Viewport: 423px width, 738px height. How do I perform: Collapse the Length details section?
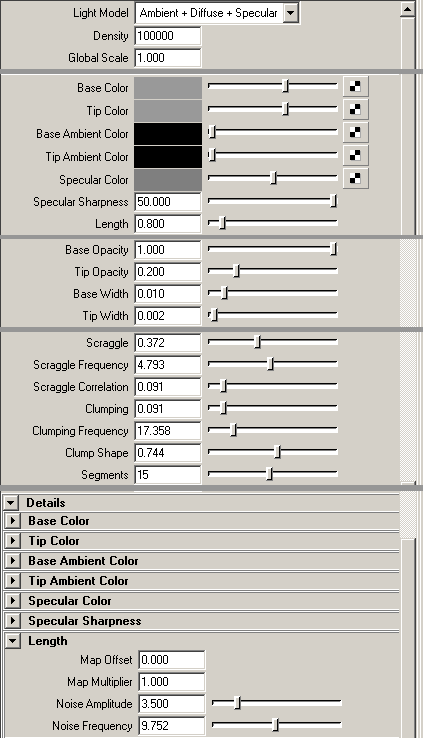pyautogui.click(x=12, y=641)
